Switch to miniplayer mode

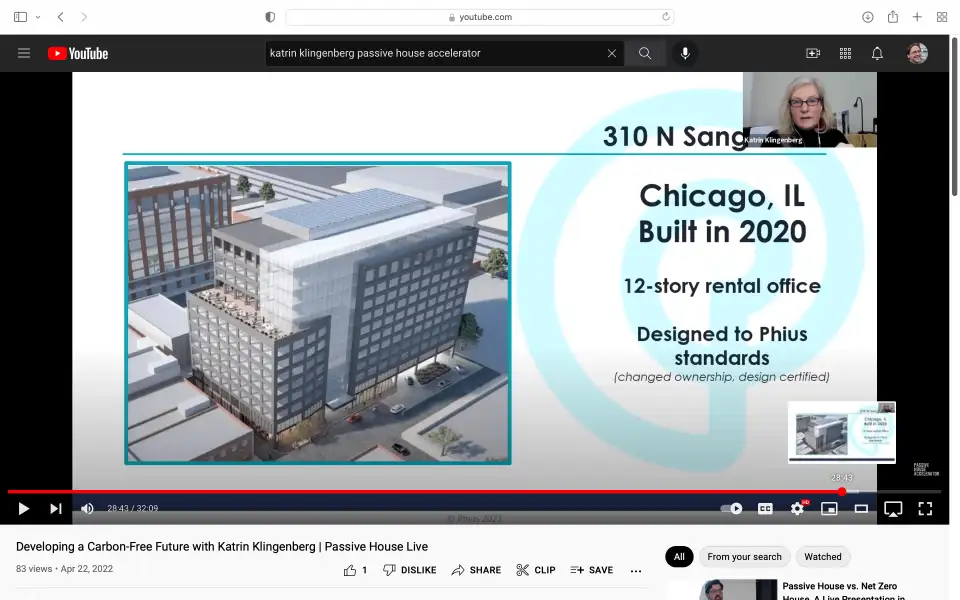tap(829, 508)
